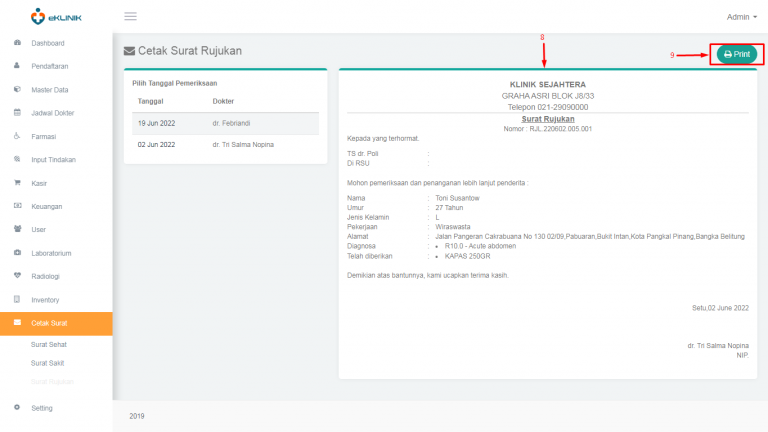Screen dimensions: 768x432
Task: Click the Surat Rujukan letter title
Action: click(548, 119)
